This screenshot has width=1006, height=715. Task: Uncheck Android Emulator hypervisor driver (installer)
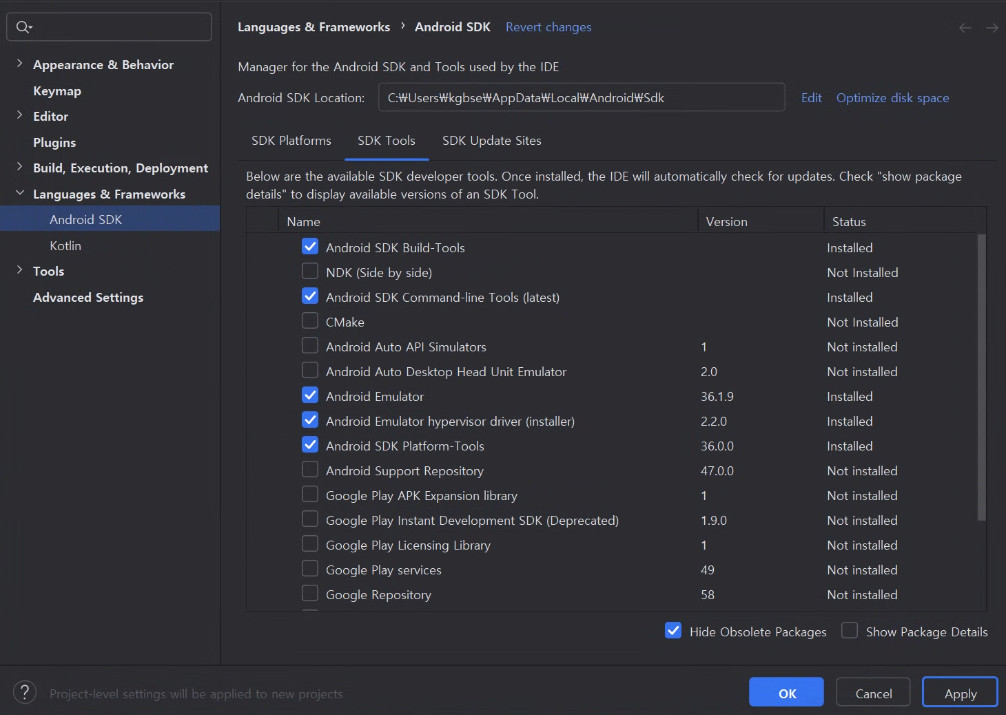[310, 420]
